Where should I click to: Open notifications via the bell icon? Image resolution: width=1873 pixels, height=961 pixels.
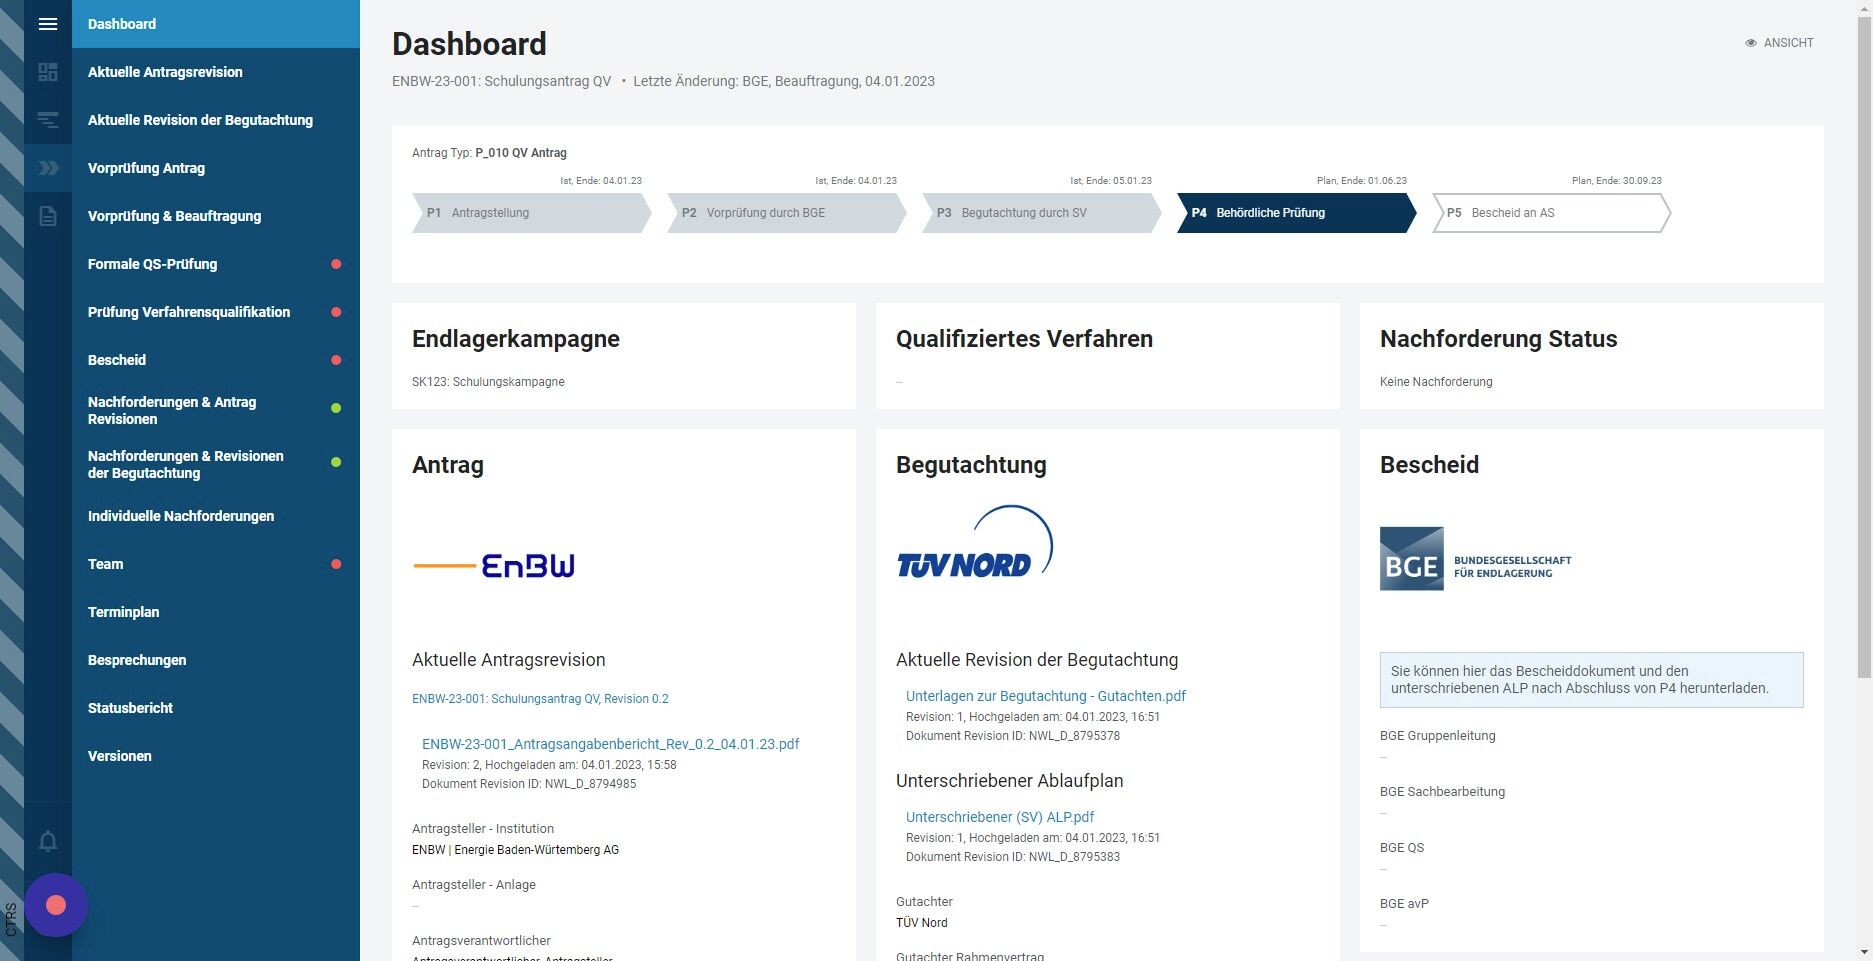(48, 841)
